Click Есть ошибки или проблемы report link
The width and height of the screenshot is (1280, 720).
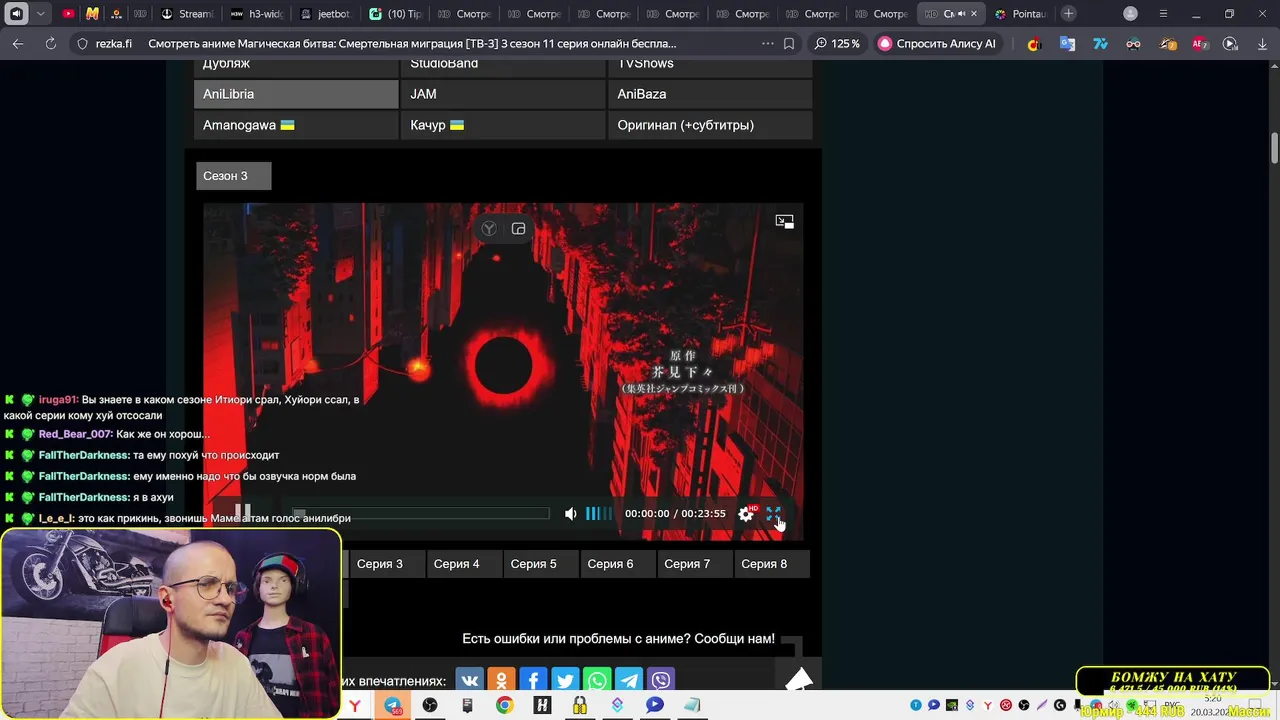(x=618, y=639)
